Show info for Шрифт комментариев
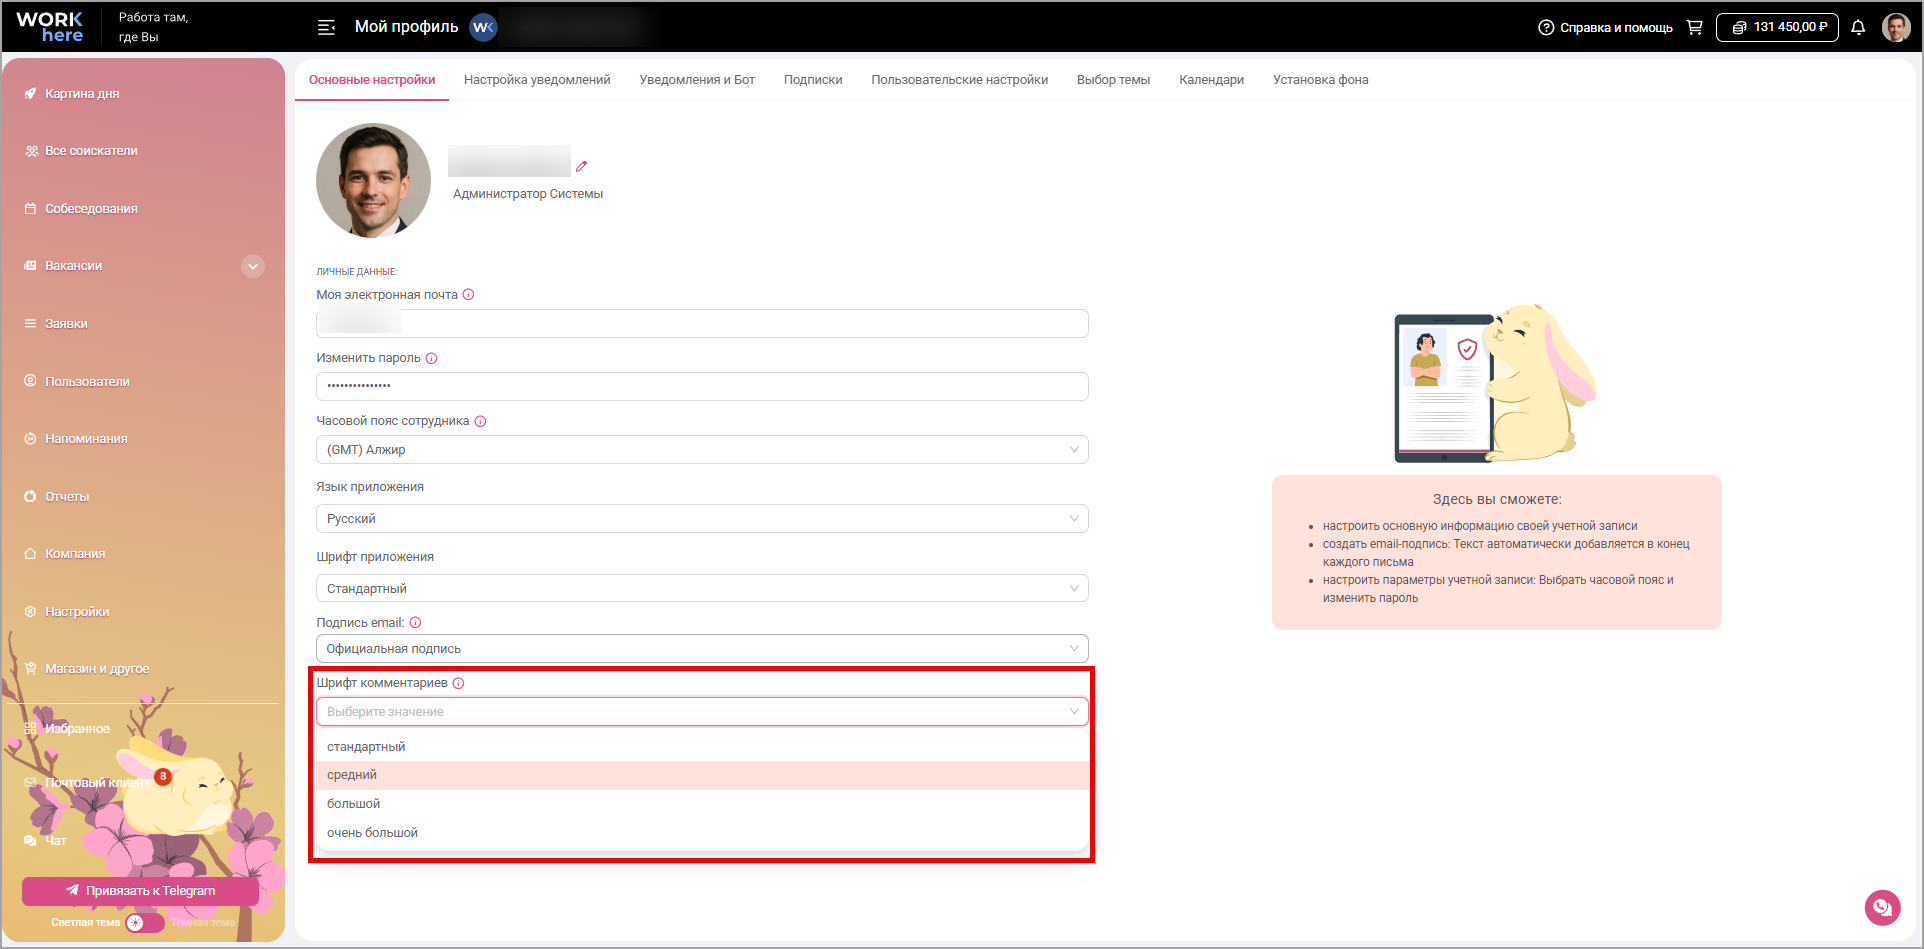 click(459, 683)
